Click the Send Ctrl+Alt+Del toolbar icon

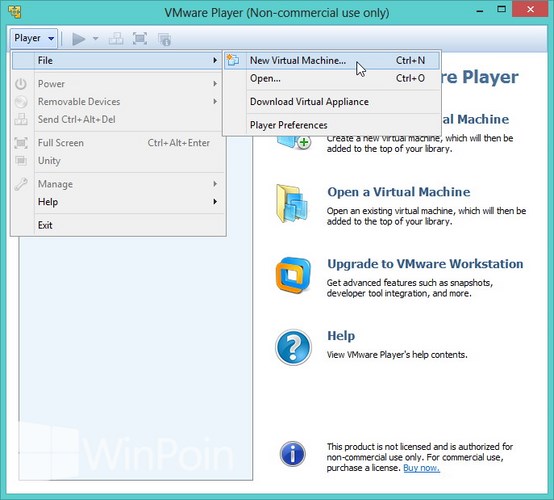[116, 39]
